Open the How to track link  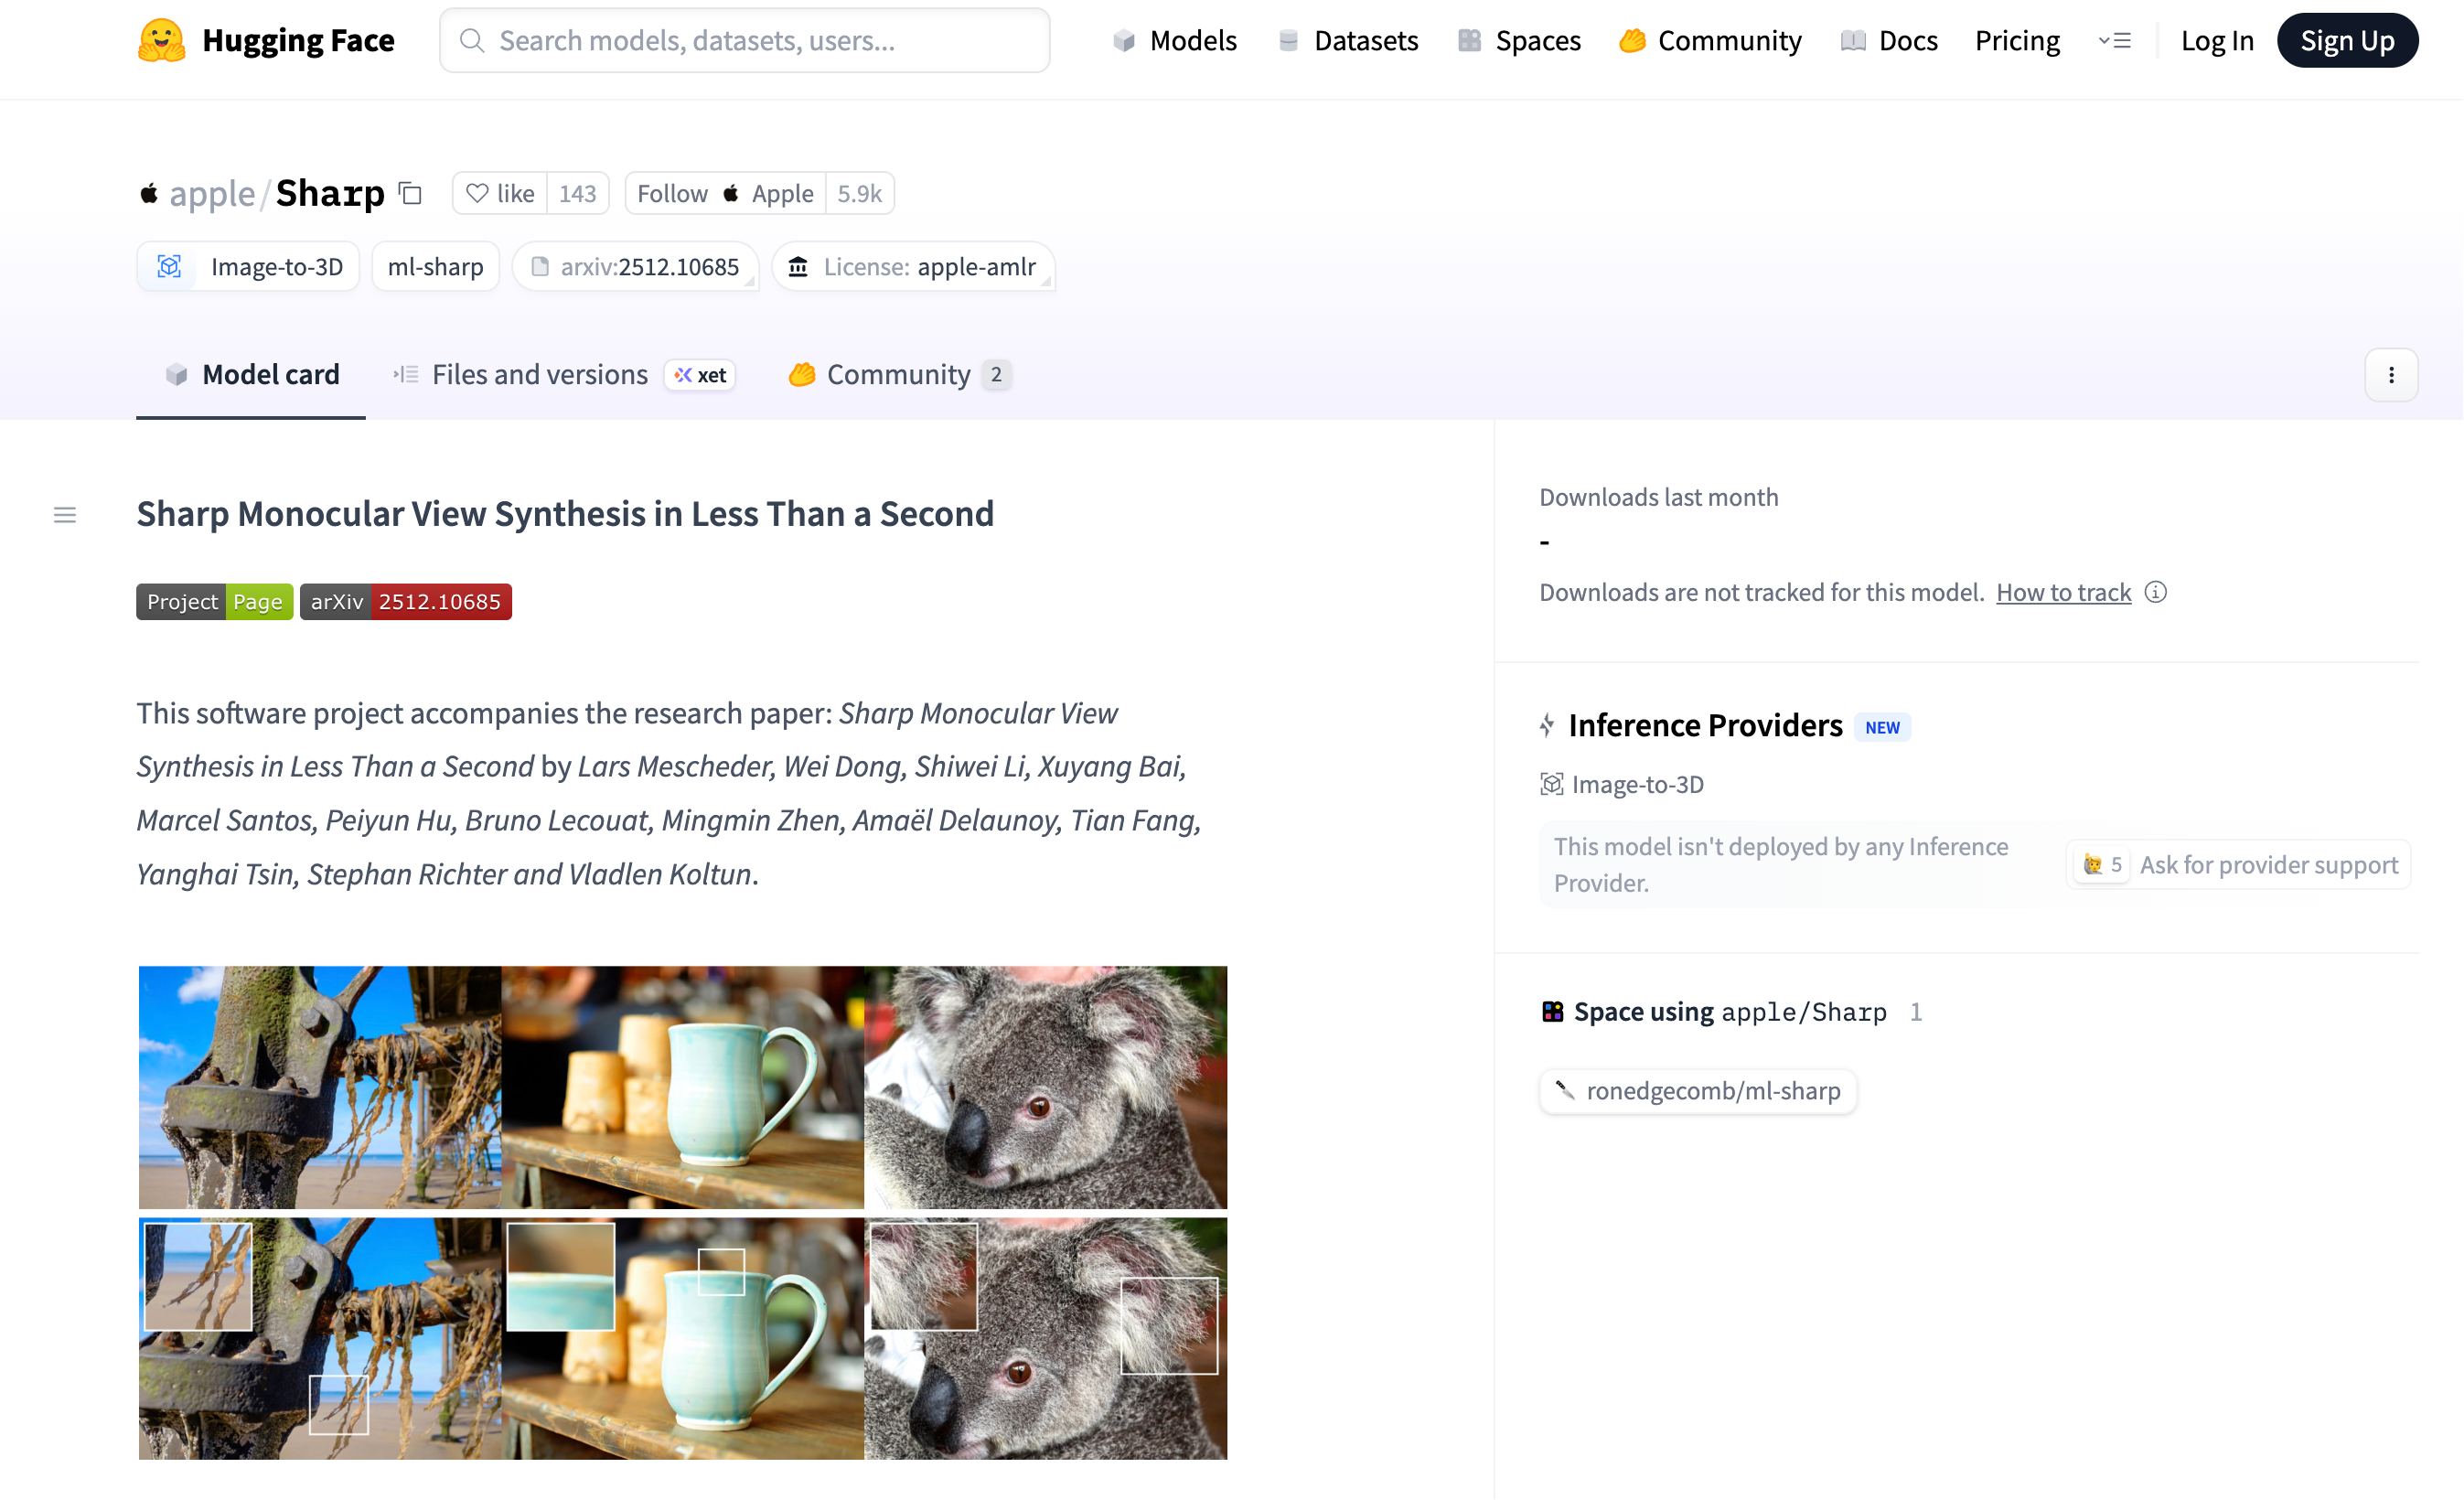click(x=2063, y=592)
